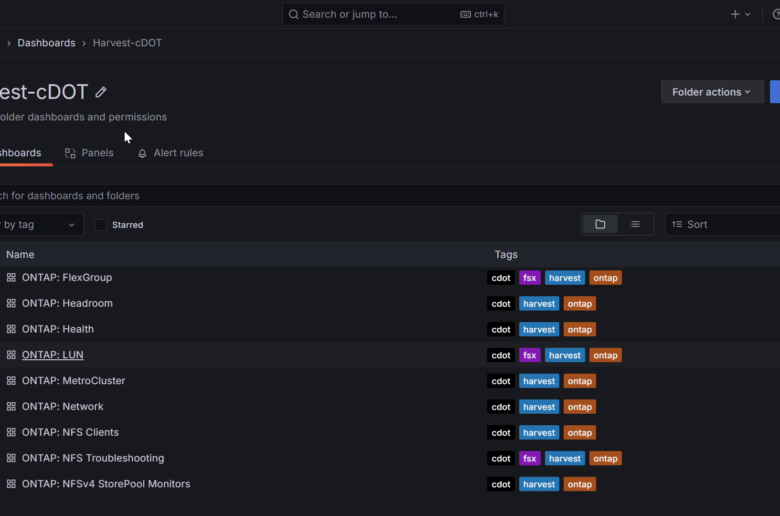Click the harvest tag on the MetroCluster row
The width and height of the screenshot is (780, 516).
(x=539, y=381)
